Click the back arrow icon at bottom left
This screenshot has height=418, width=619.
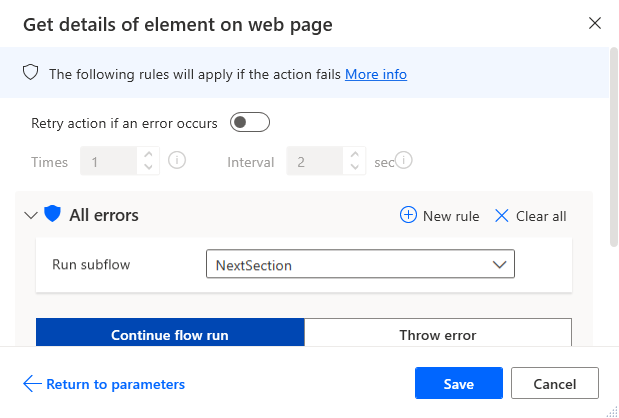pyautogui.click(x=31, y=383)
